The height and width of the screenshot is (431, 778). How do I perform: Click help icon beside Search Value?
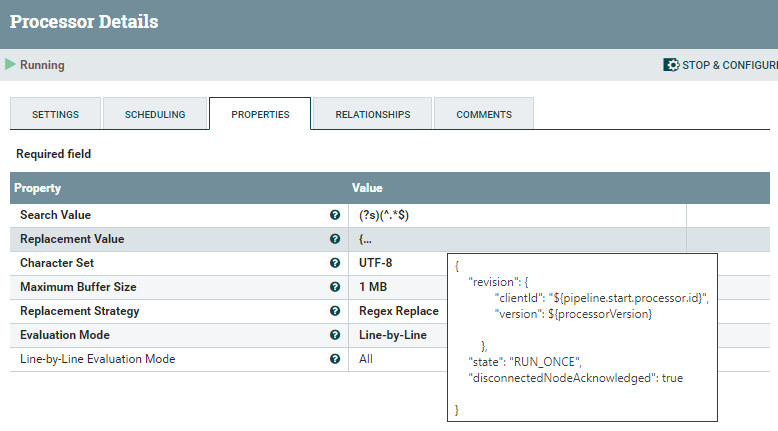click(x=335, y=215)
